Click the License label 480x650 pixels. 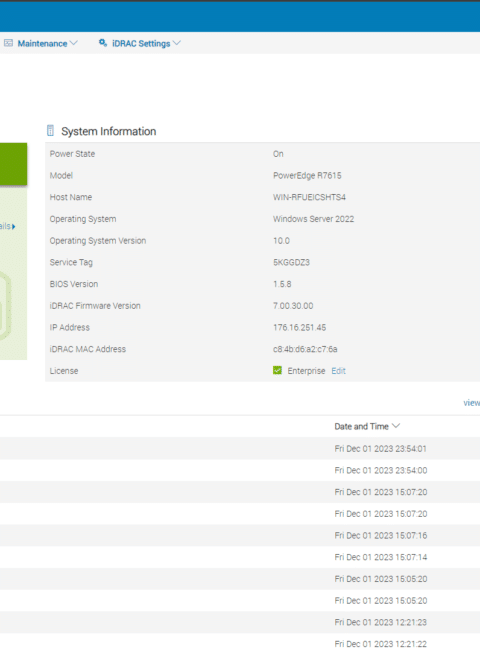tap(64, 371)
